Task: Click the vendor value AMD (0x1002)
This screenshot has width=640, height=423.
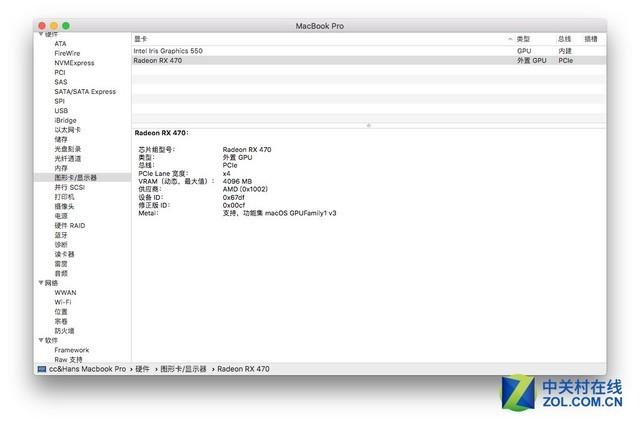Action: 245,189
